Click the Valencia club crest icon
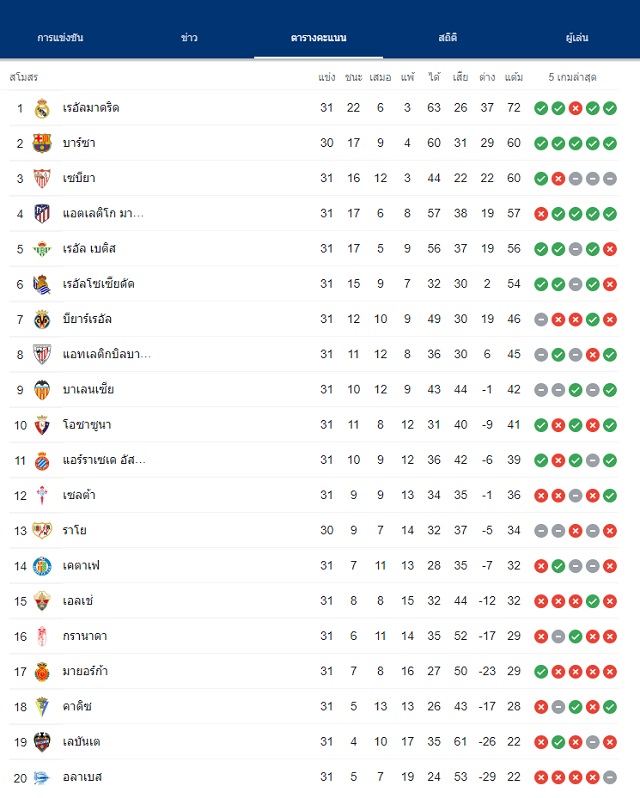 [42, 390]
